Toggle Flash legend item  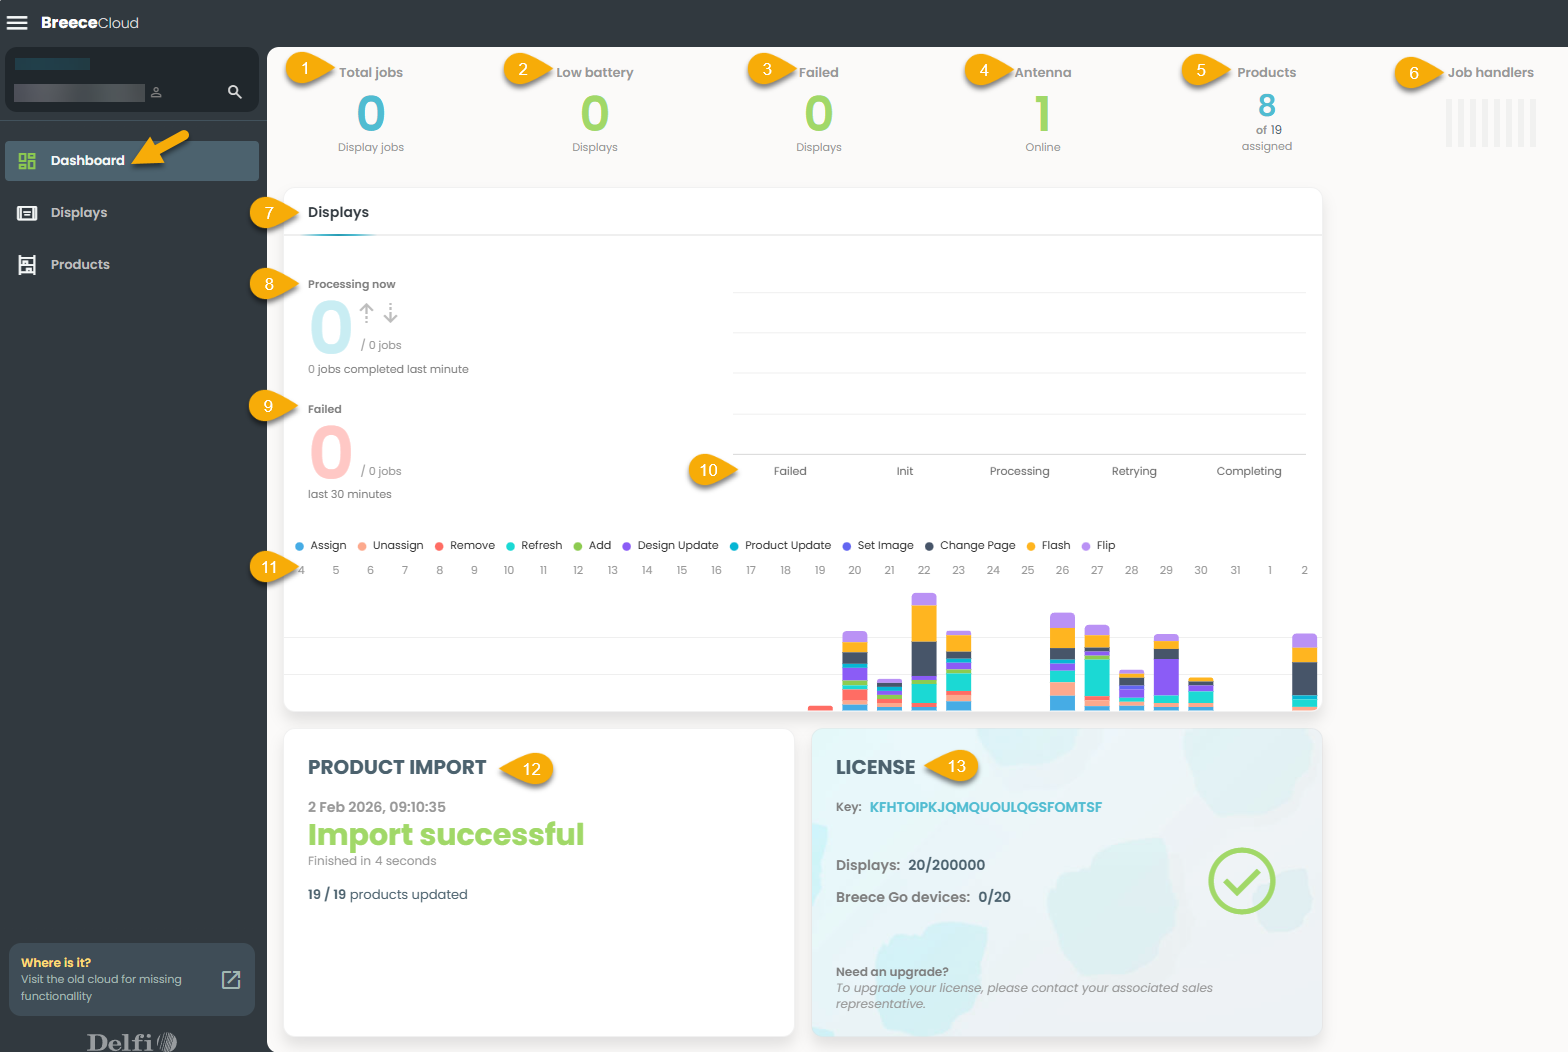pos(1048,546)
